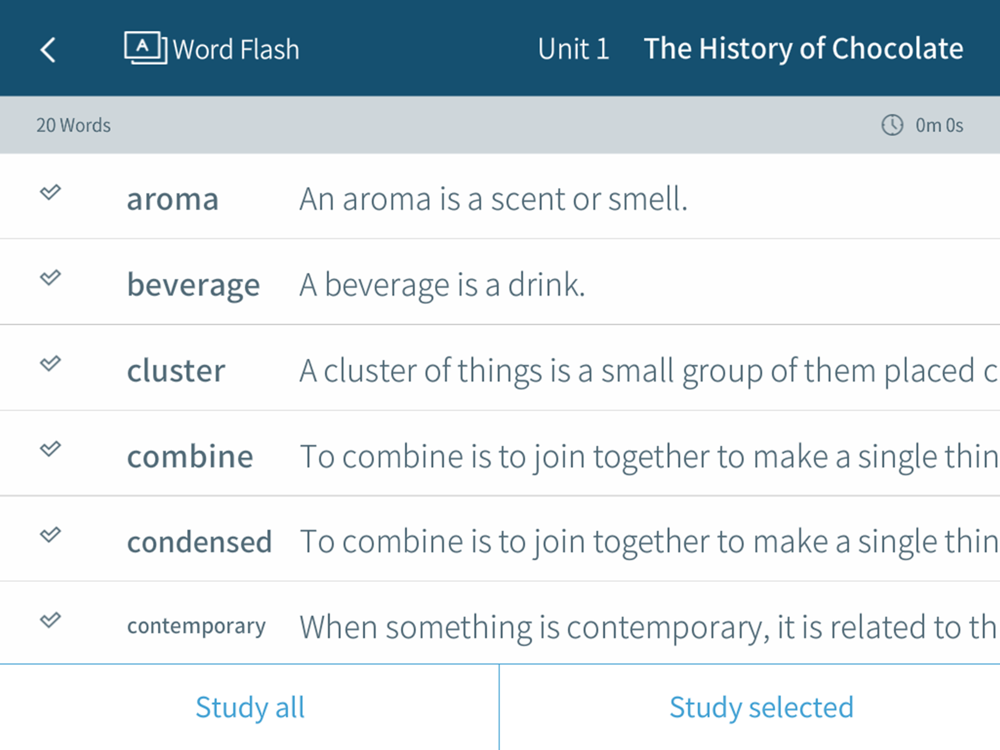Click the clock timer icon

[x=892, y=125]
